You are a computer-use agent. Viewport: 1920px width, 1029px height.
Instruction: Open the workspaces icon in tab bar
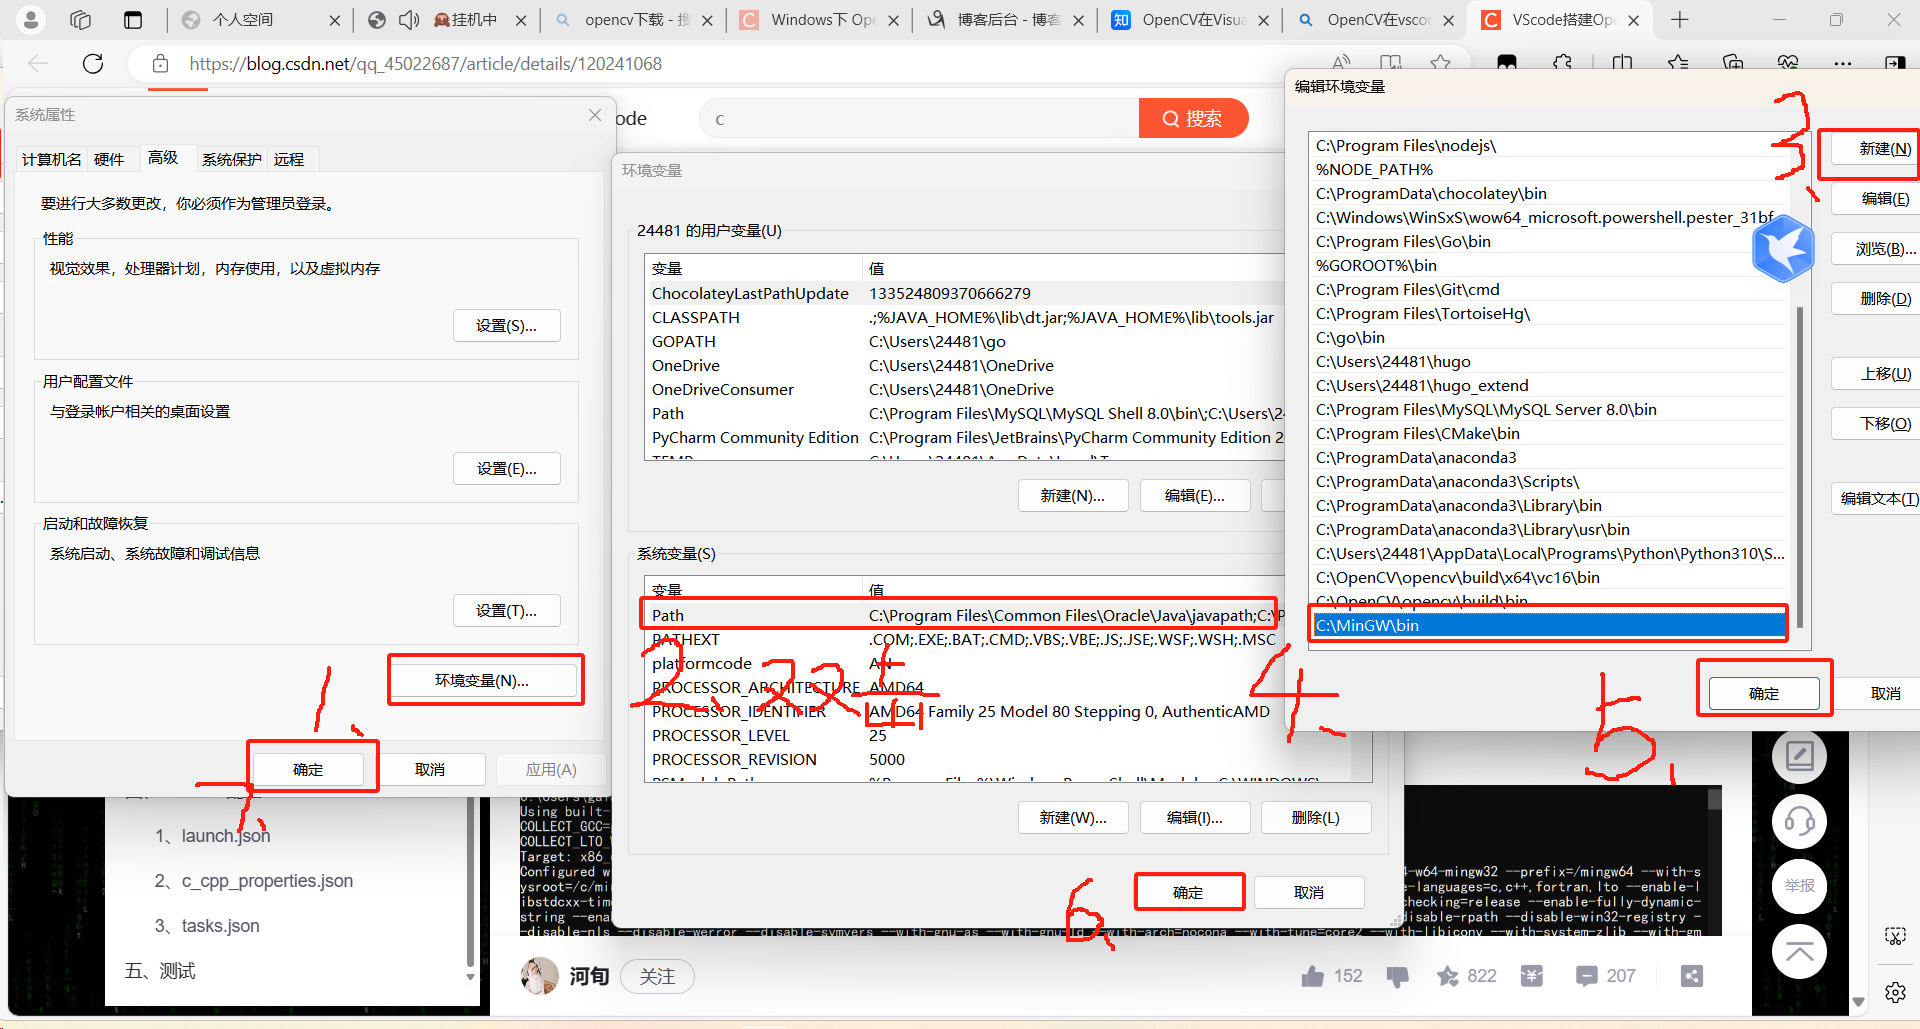tap(81, 19)
